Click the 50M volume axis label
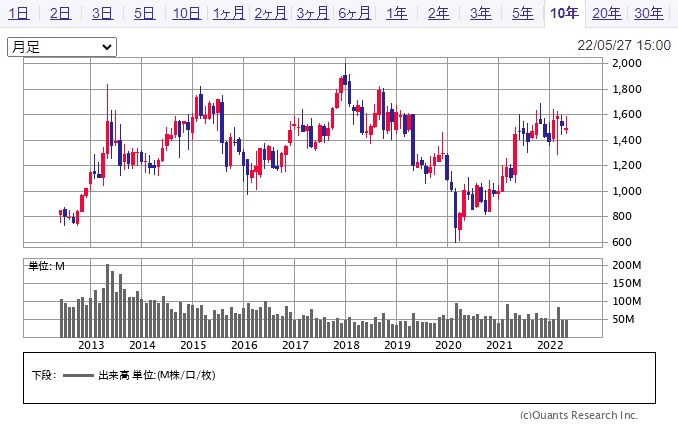This screenshot has width=678, height=428. coord(623,319)
